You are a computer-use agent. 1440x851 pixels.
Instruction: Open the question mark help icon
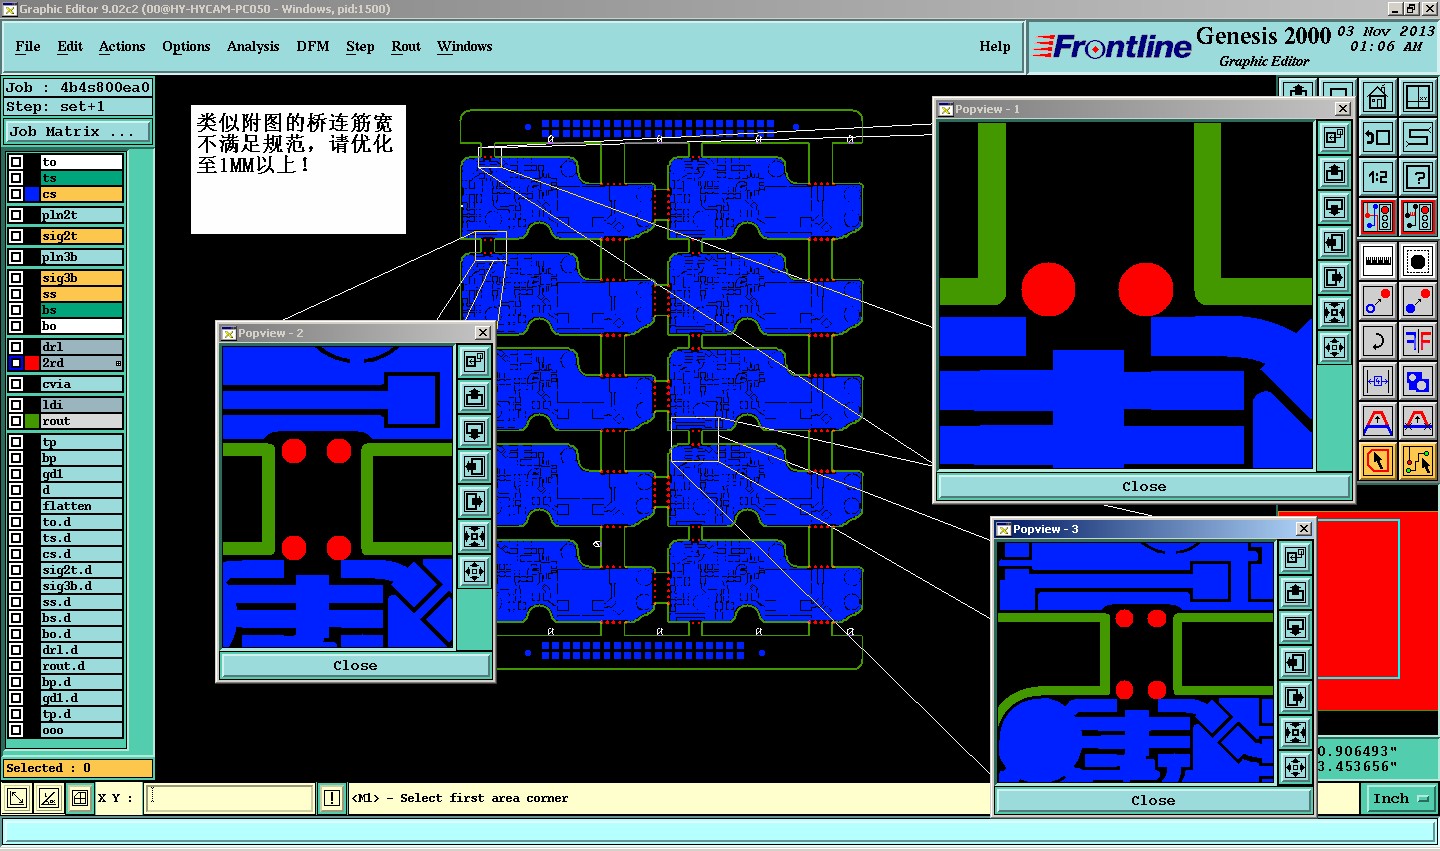(1417, 177)
